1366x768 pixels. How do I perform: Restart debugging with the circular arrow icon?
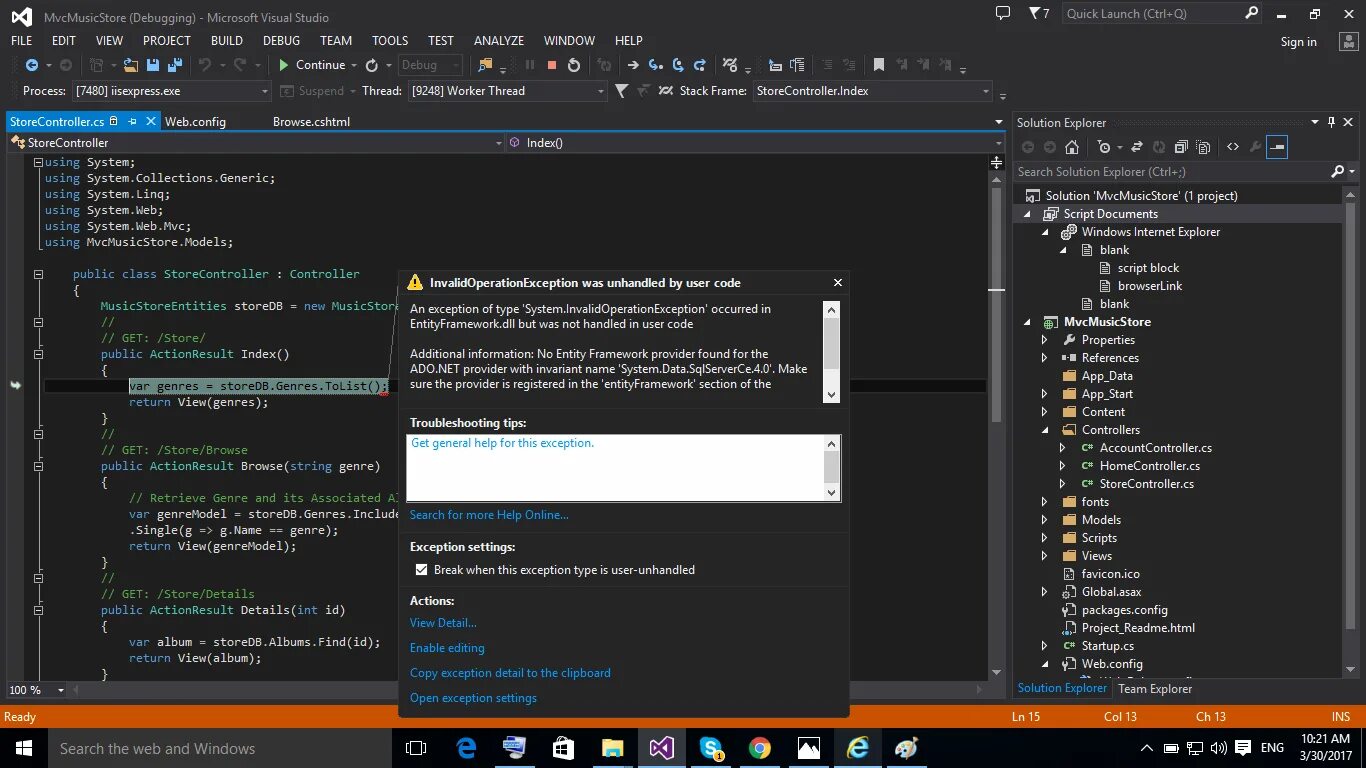coord(574,65)
